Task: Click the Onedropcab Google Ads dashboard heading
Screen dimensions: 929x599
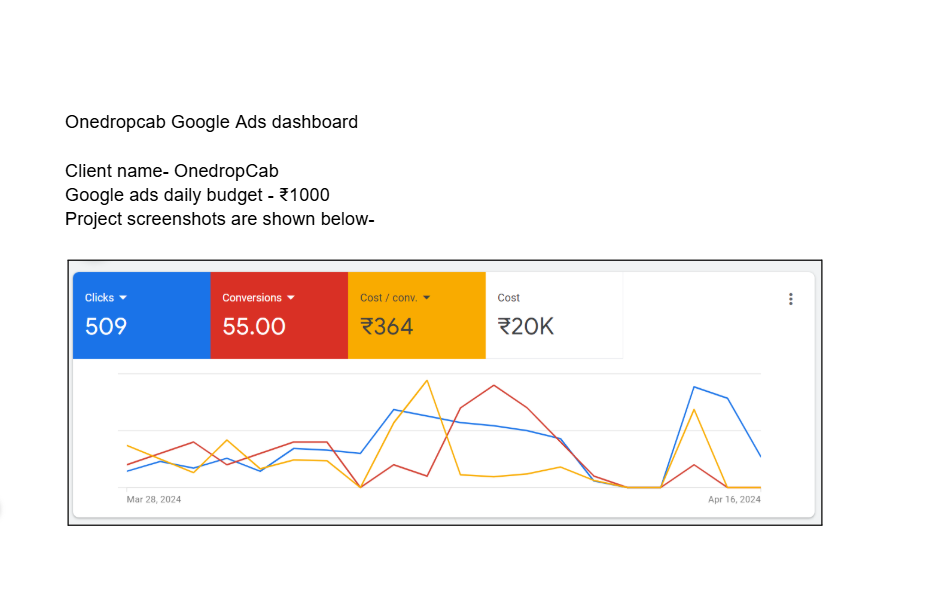Action: [212, 122]
